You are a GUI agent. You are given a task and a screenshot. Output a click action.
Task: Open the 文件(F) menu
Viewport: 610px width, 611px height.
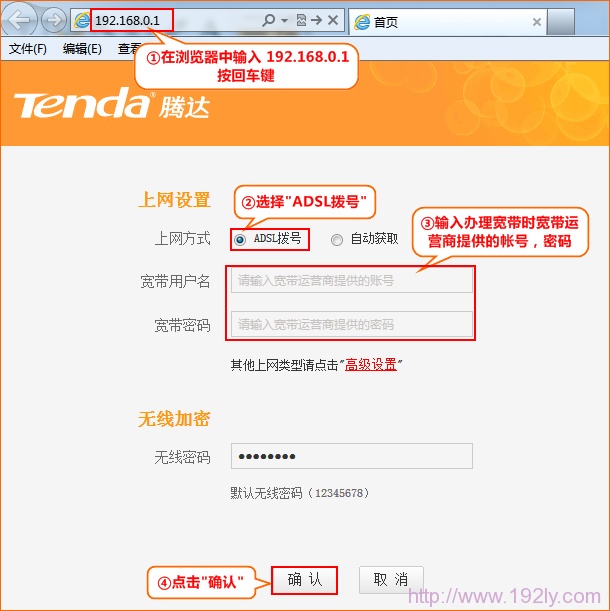pos(28,49)
